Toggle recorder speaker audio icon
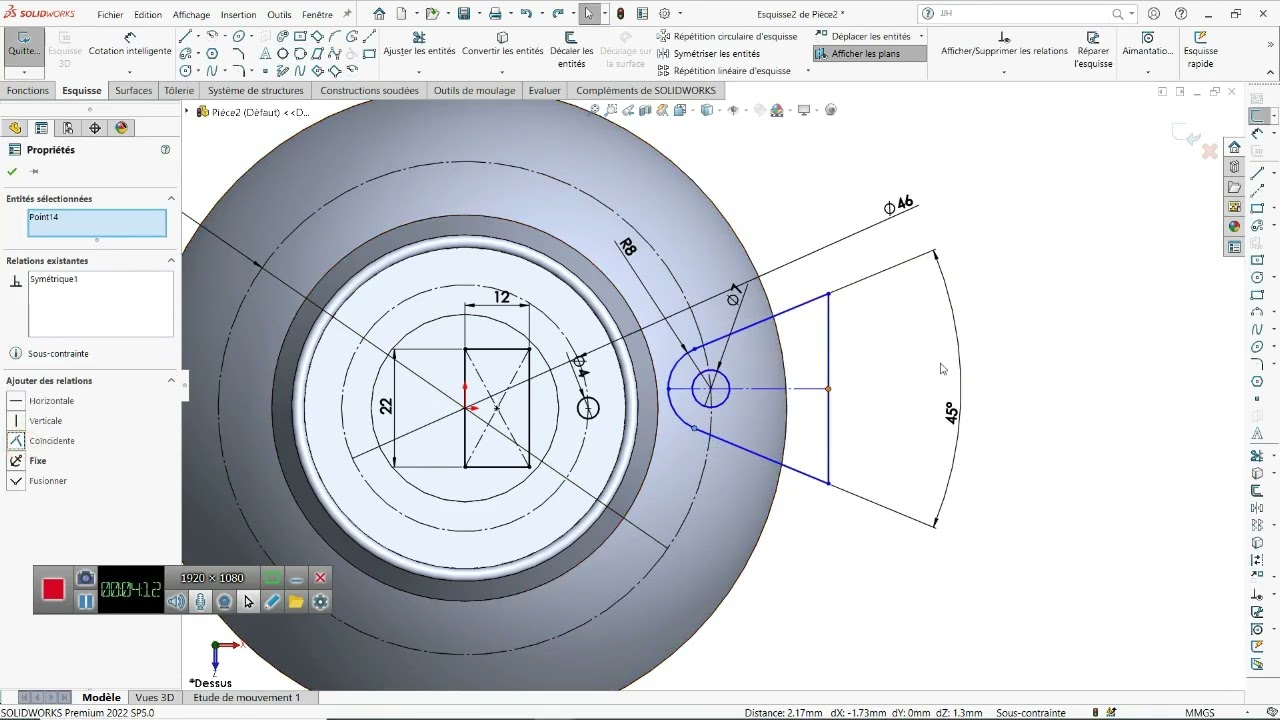 [176, 601]
